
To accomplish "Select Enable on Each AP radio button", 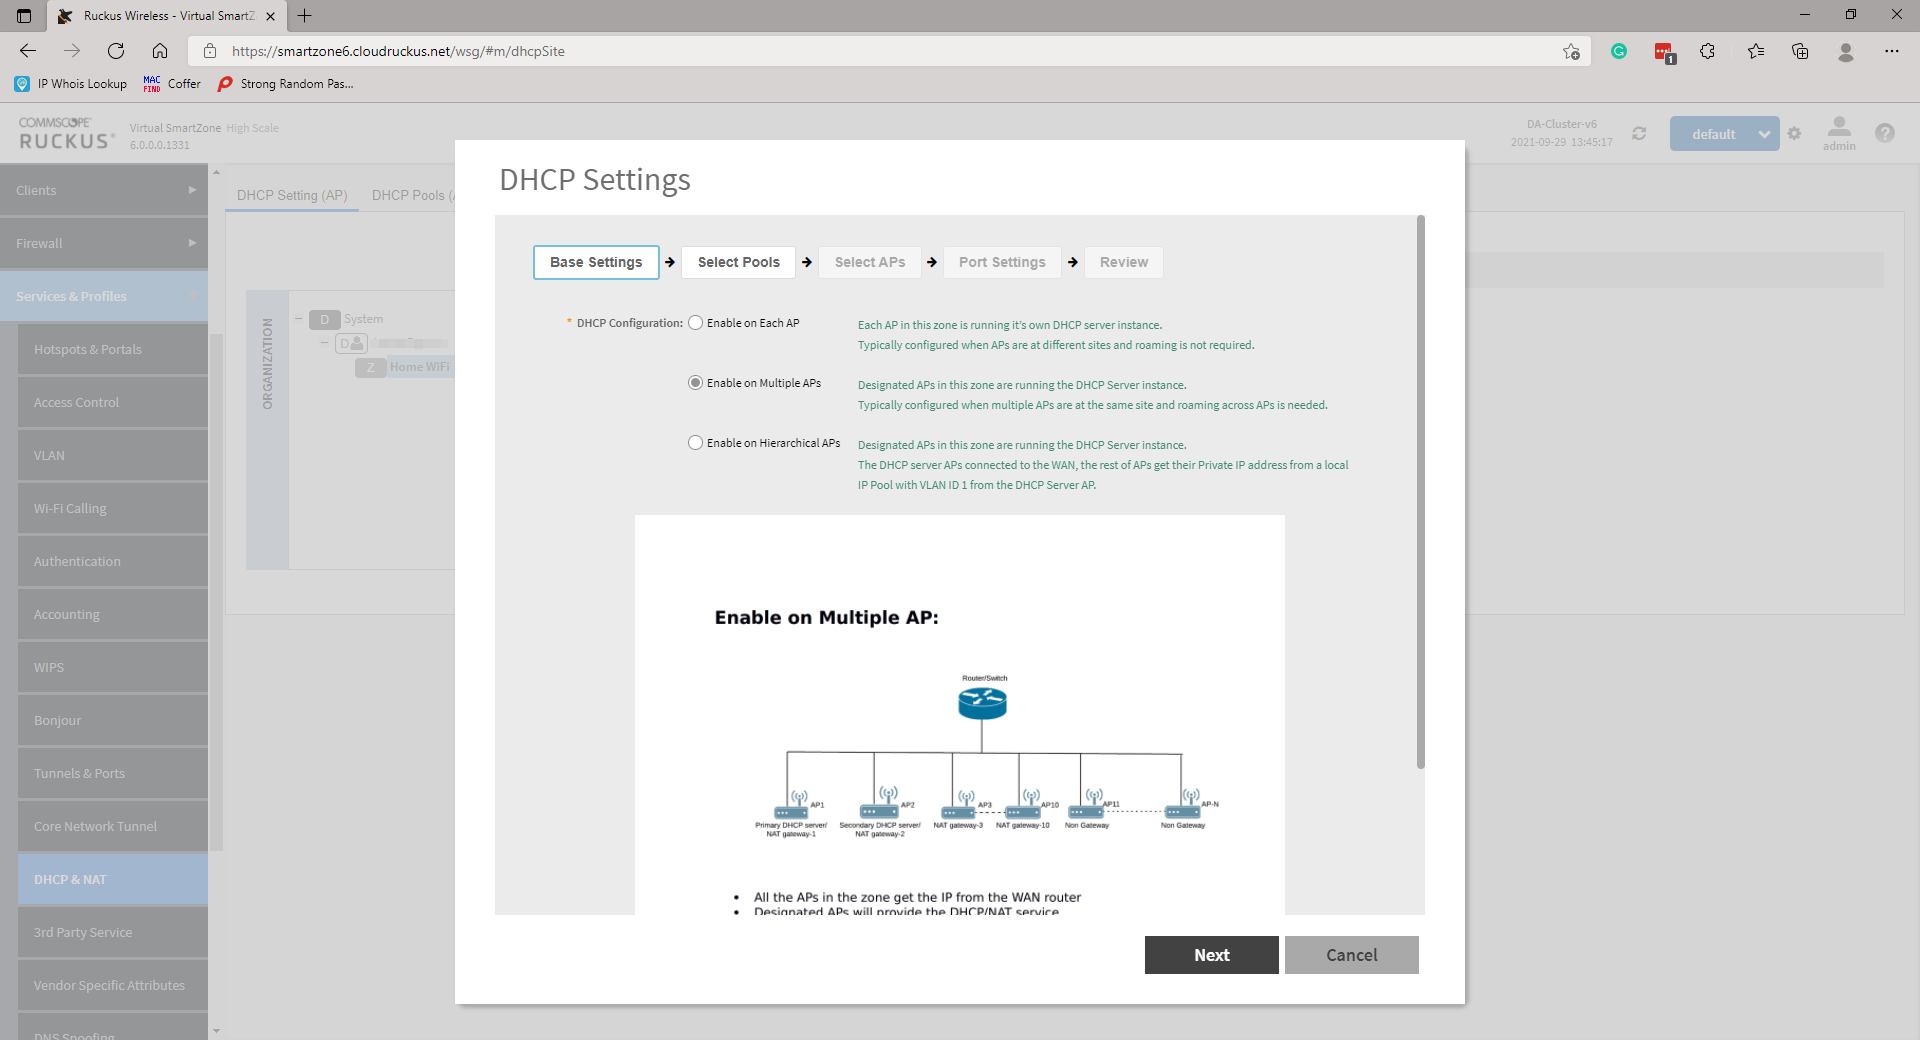I will pyautogui.click(x=696, y=323).
